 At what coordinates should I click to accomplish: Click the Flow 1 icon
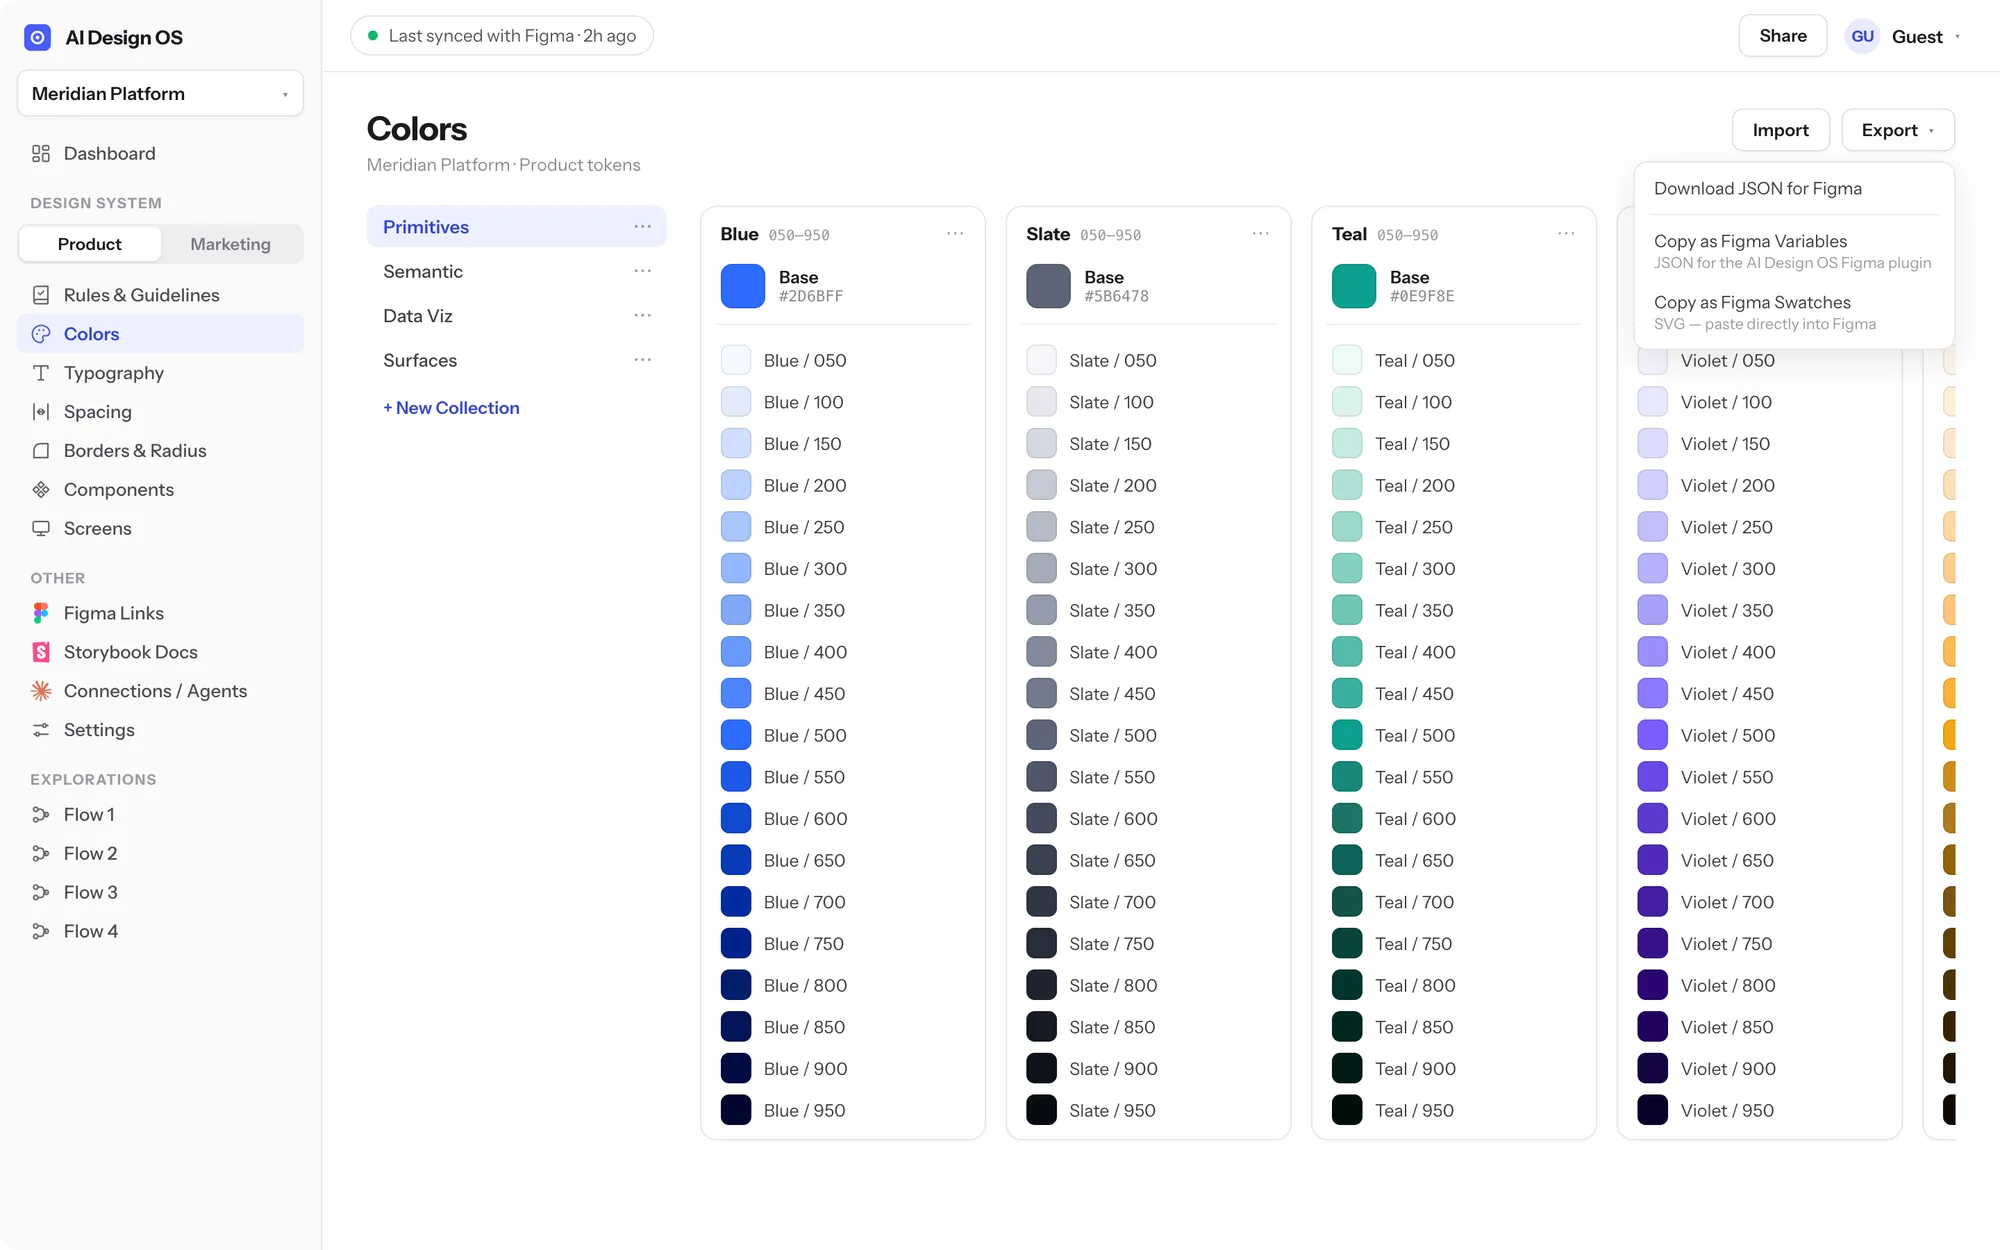tap(41, 815)
